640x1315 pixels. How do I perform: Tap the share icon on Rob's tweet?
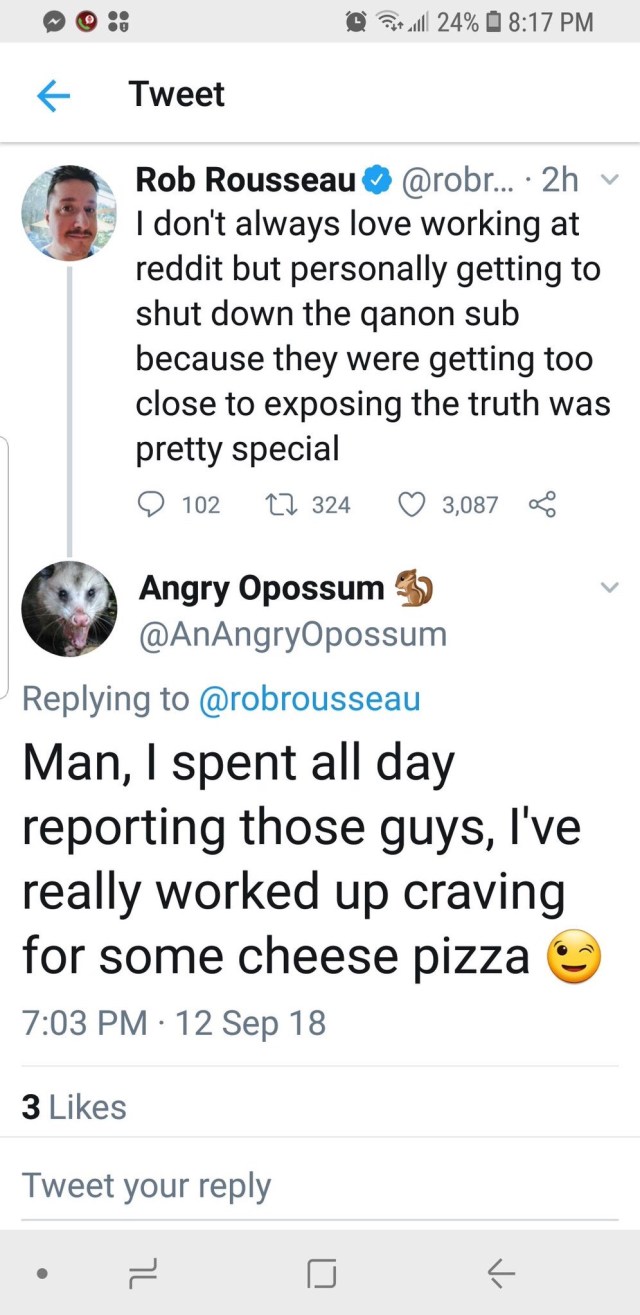tap(541, 505)
